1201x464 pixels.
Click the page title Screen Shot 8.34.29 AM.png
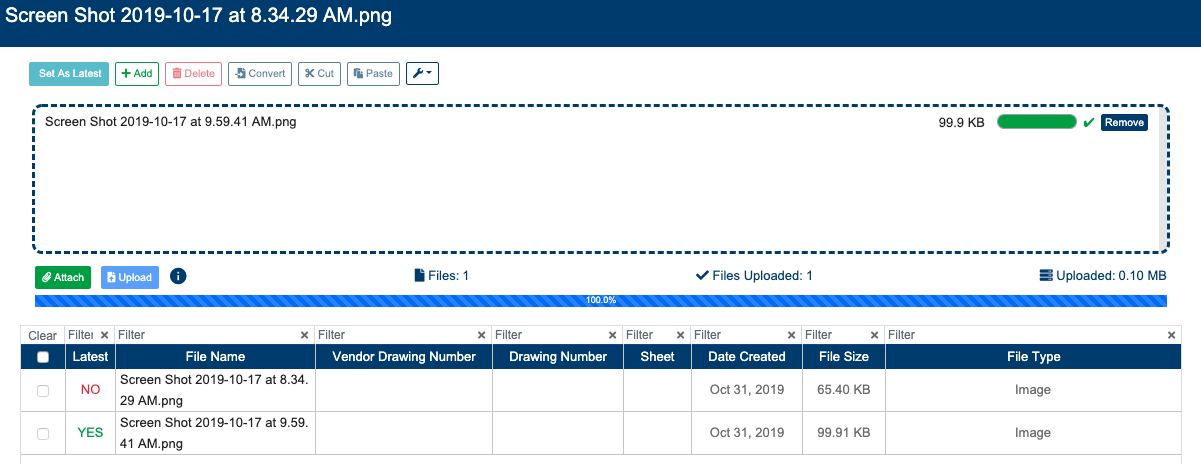tap(199, 17)
